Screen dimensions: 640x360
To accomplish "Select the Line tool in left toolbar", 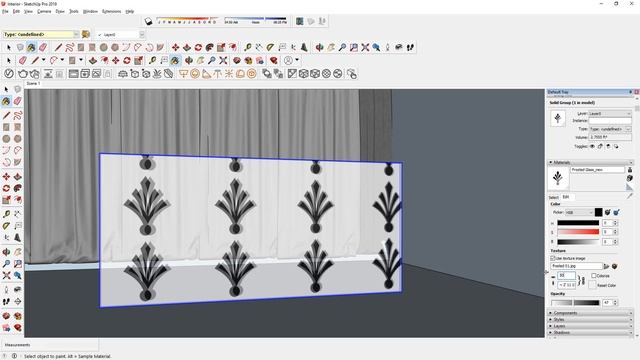I will coord(6,116).
